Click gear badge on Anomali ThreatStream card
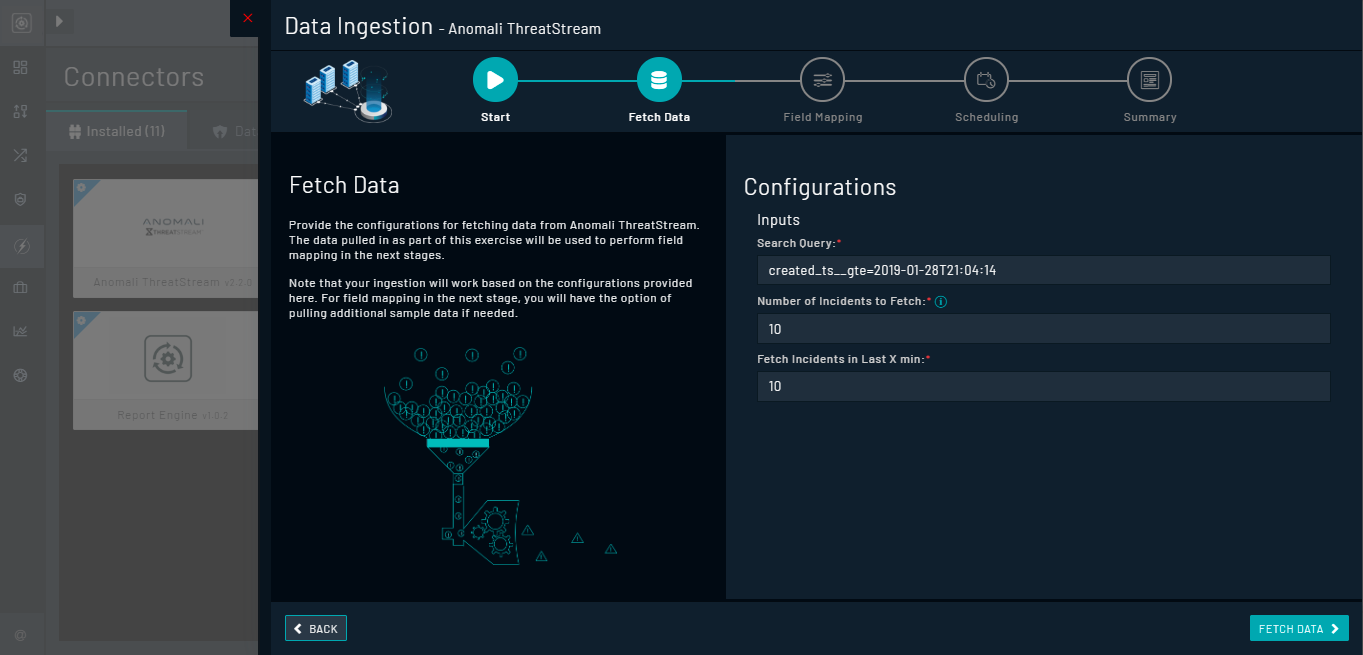The height and width of the screenshot is (655, 1363). (81, 187)
